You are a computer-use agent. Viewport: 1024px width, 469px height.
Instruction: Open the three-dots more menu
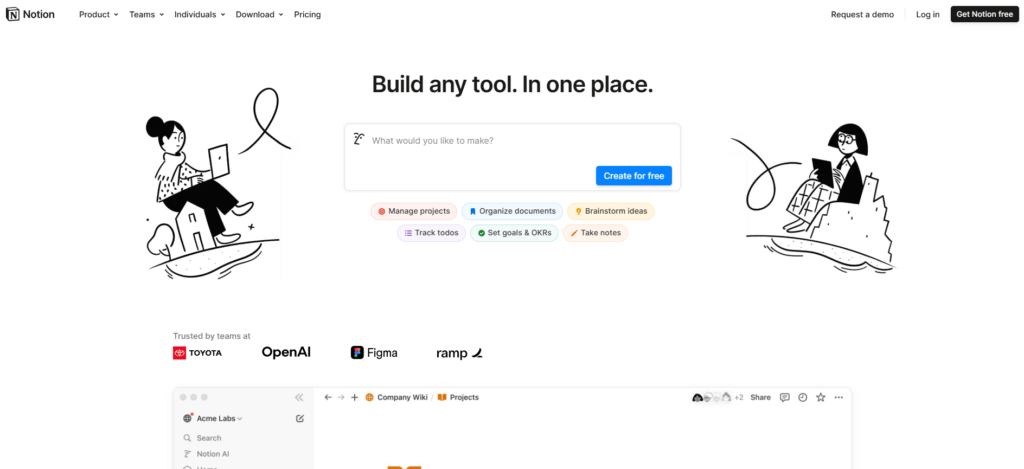pyautogui.click(x=838, y=397)
